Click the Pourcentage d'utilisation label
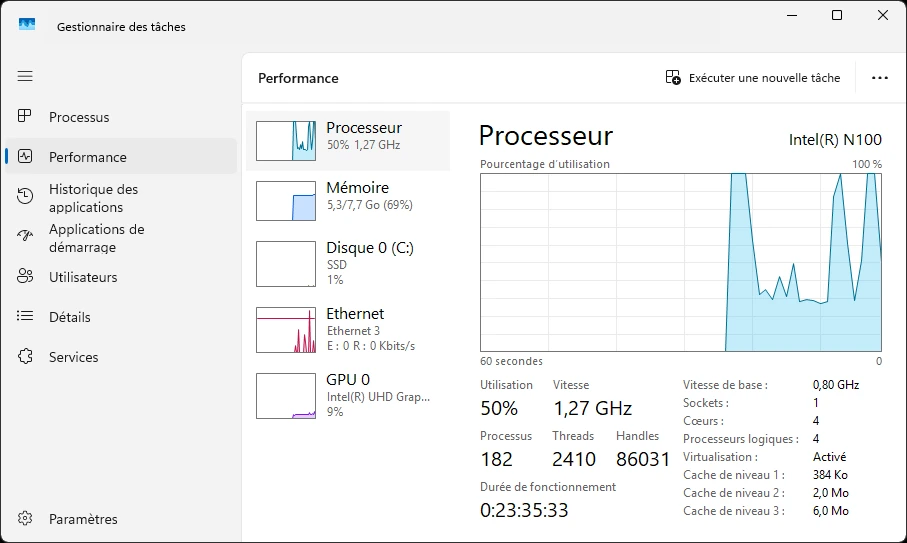 [x=545, y=164]
